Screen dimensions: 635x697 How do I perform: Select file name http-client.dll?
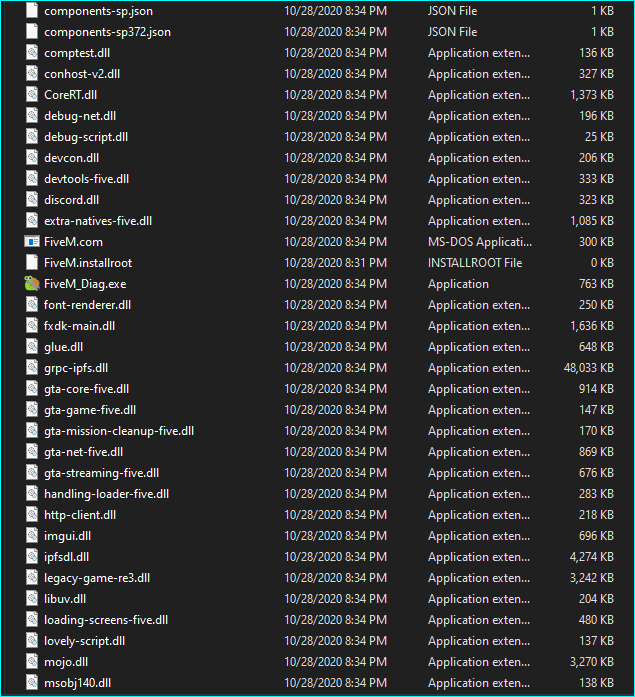80,515
